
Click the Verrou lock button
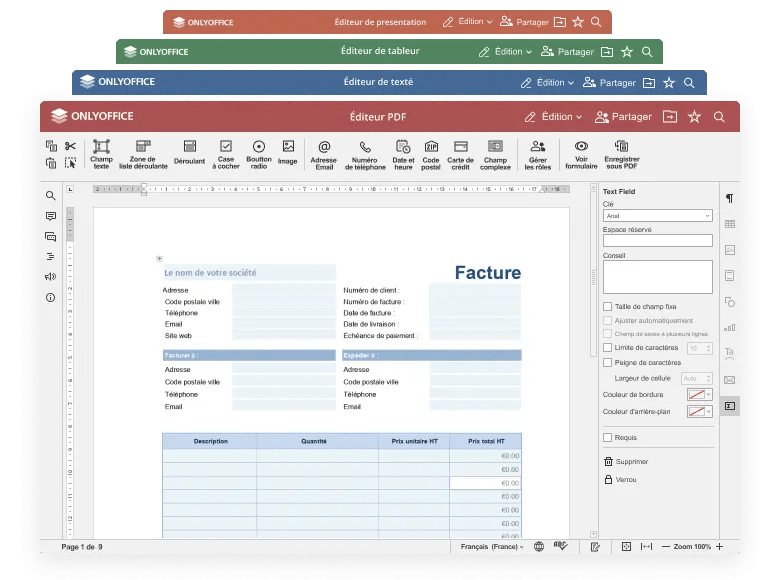click(x=620, y=480)
